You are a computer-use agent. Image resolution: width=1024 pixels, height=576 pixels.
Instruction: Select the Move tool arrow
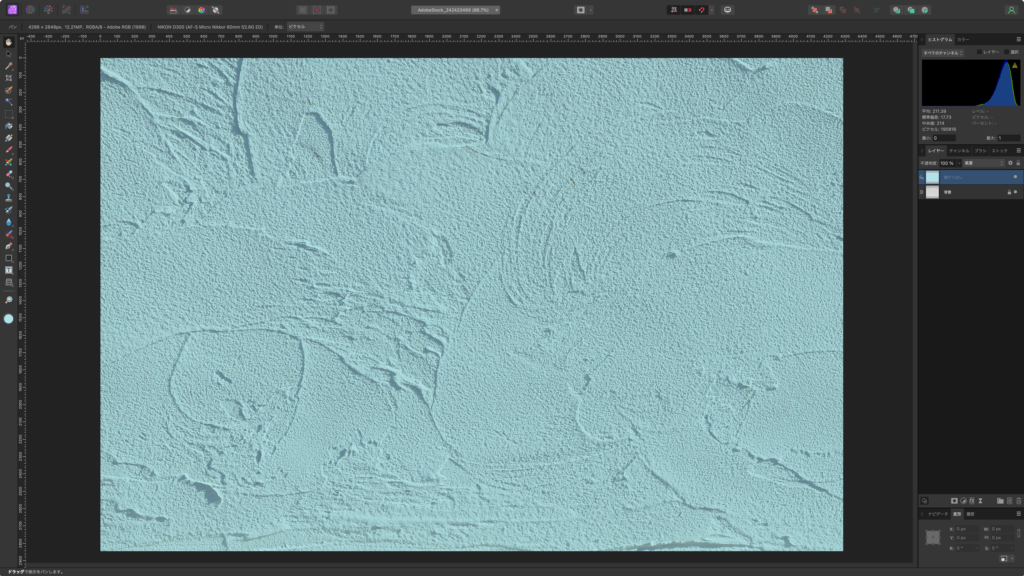tap(9, 54)
